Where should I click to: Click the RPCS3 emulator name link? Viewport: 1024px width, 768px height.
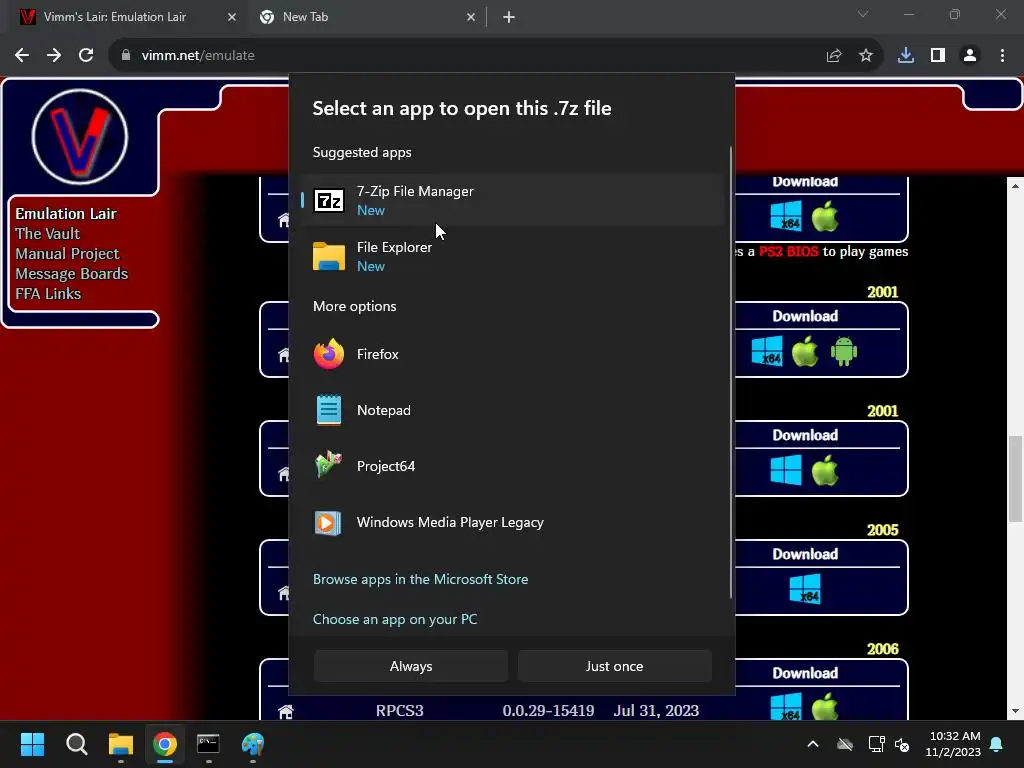[x=400, y=711]
